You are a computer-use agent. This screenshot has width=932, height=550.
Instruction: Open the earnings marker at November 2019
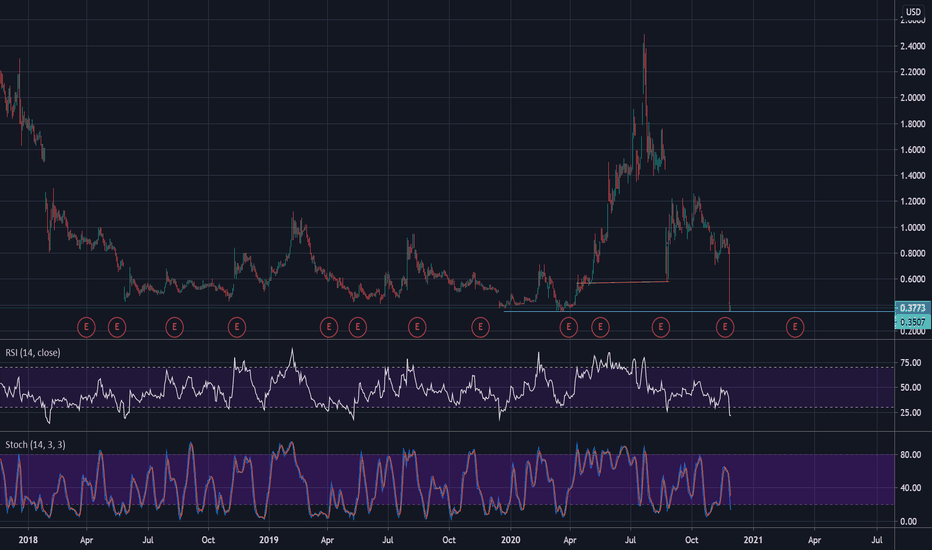pyautogui.click(x=480, y=327)
